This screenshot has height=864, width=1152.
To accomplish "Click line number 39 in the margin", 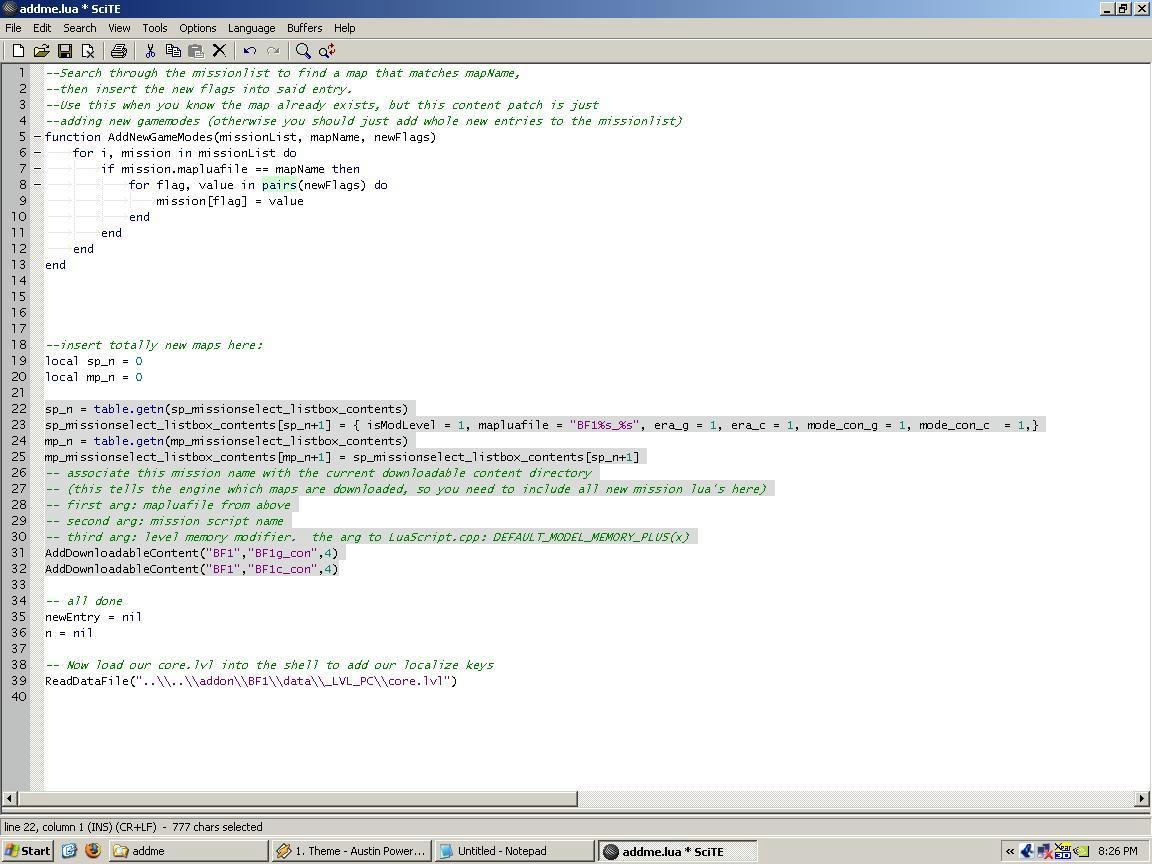I will point(18,680).
